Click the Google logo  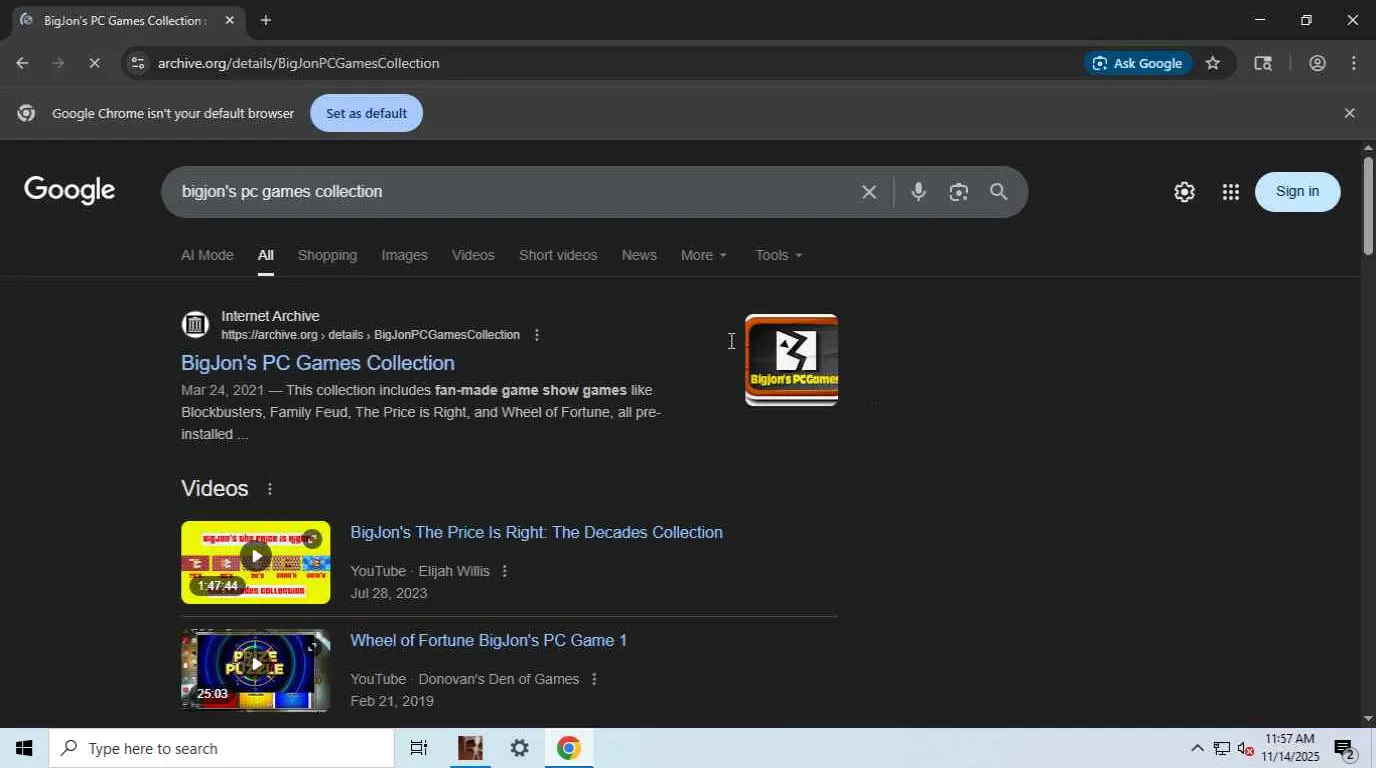tap(70, 190)
